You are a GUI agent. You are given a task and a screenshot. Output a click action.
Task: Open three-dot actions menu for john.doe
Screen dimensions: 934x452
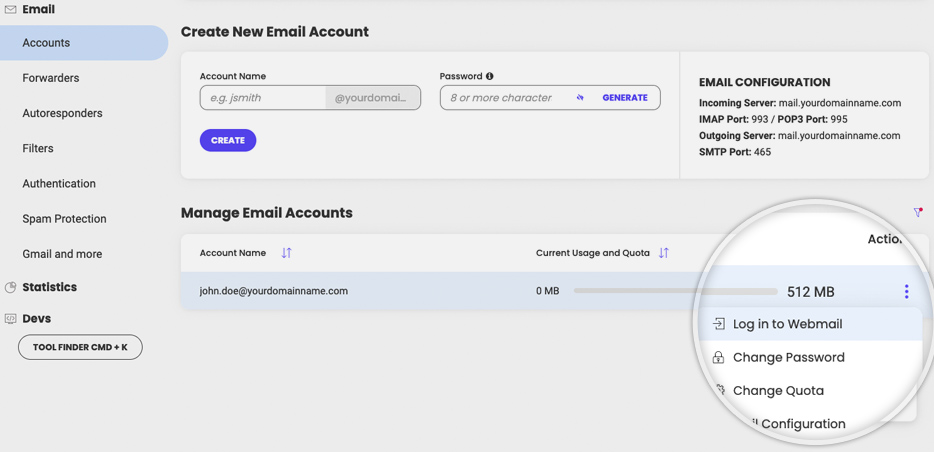[907, 292]
